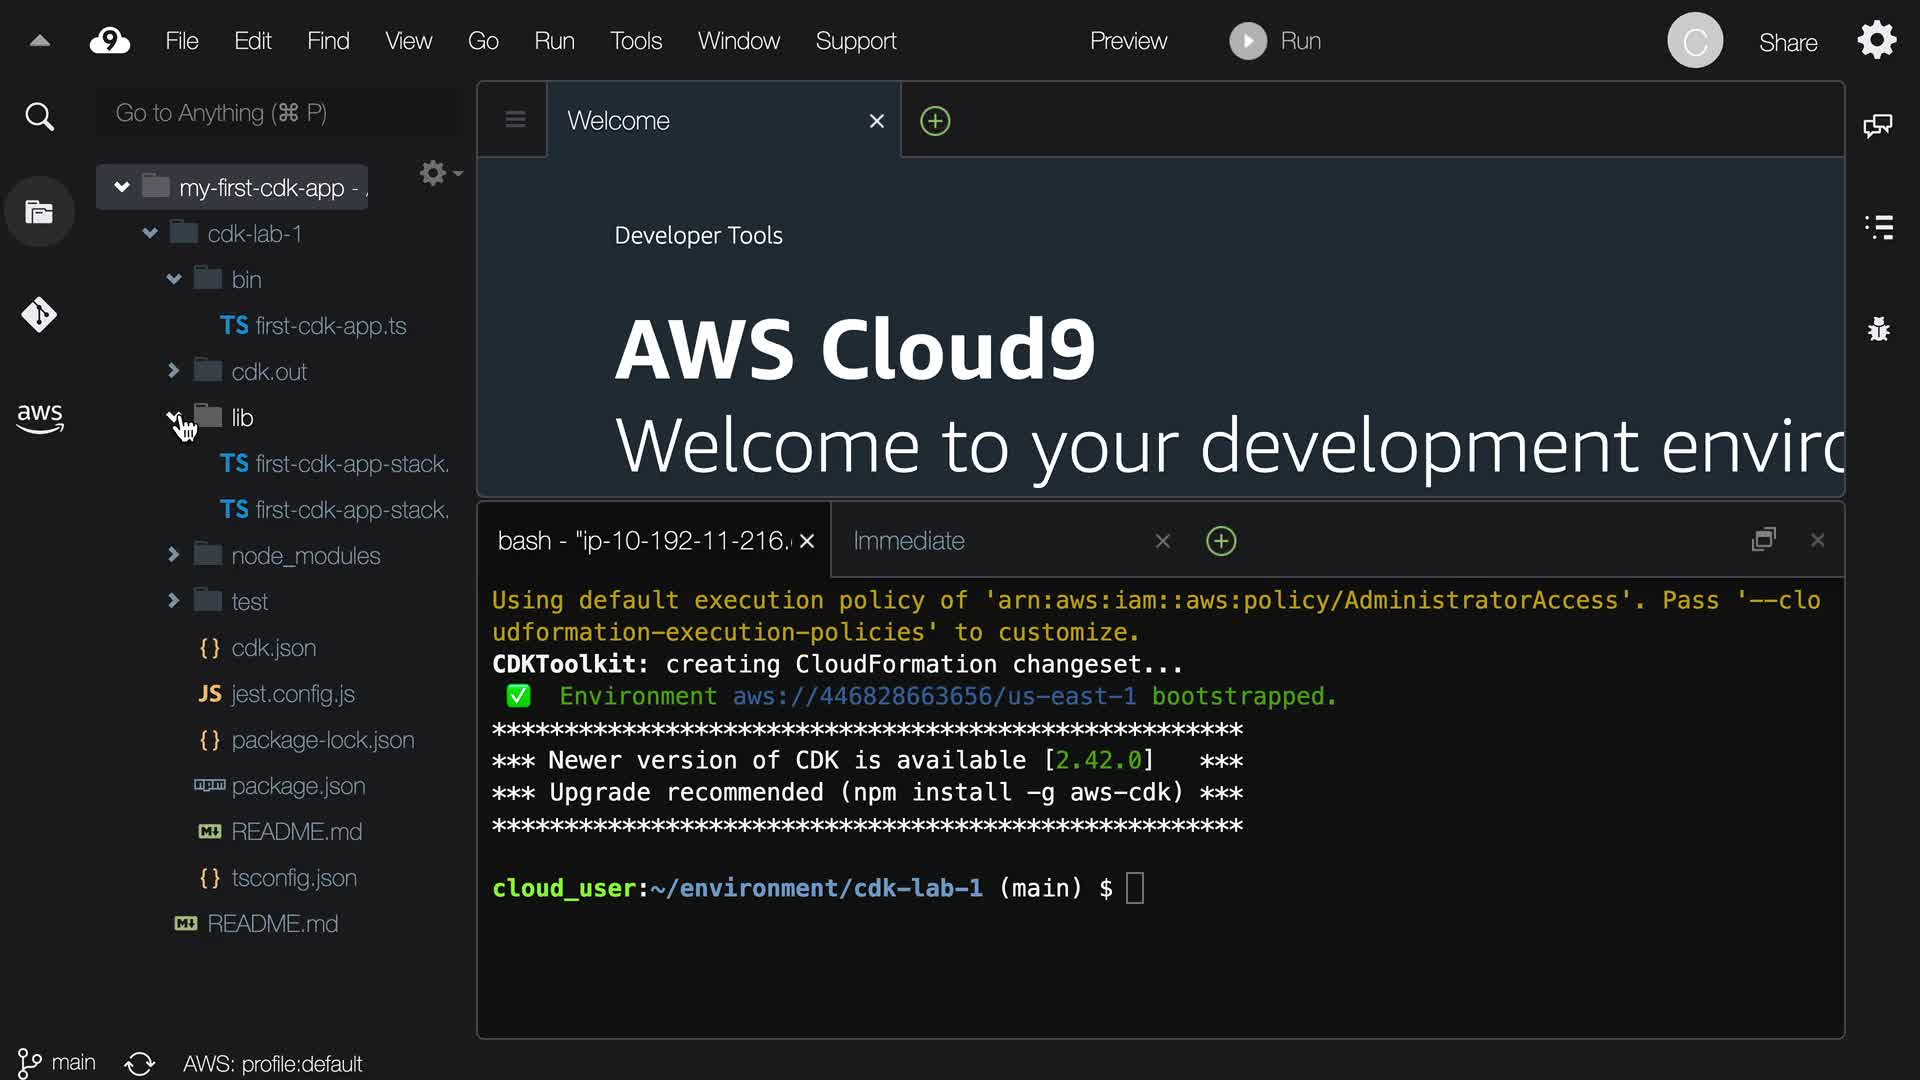Click the search magnifier in sidebar
The image size is (1920, 1080).
[x=39, y=117]
